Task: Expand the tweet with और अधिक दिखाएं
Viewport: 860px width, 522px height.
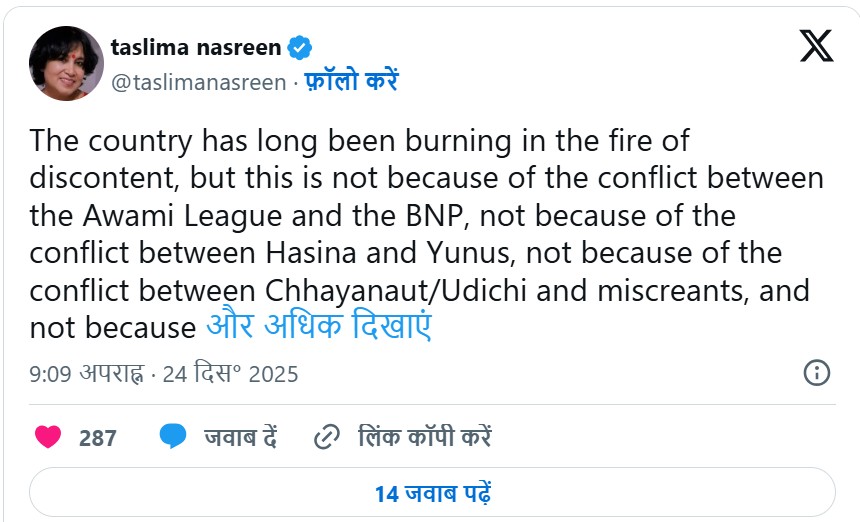Action: pos(318,327)
